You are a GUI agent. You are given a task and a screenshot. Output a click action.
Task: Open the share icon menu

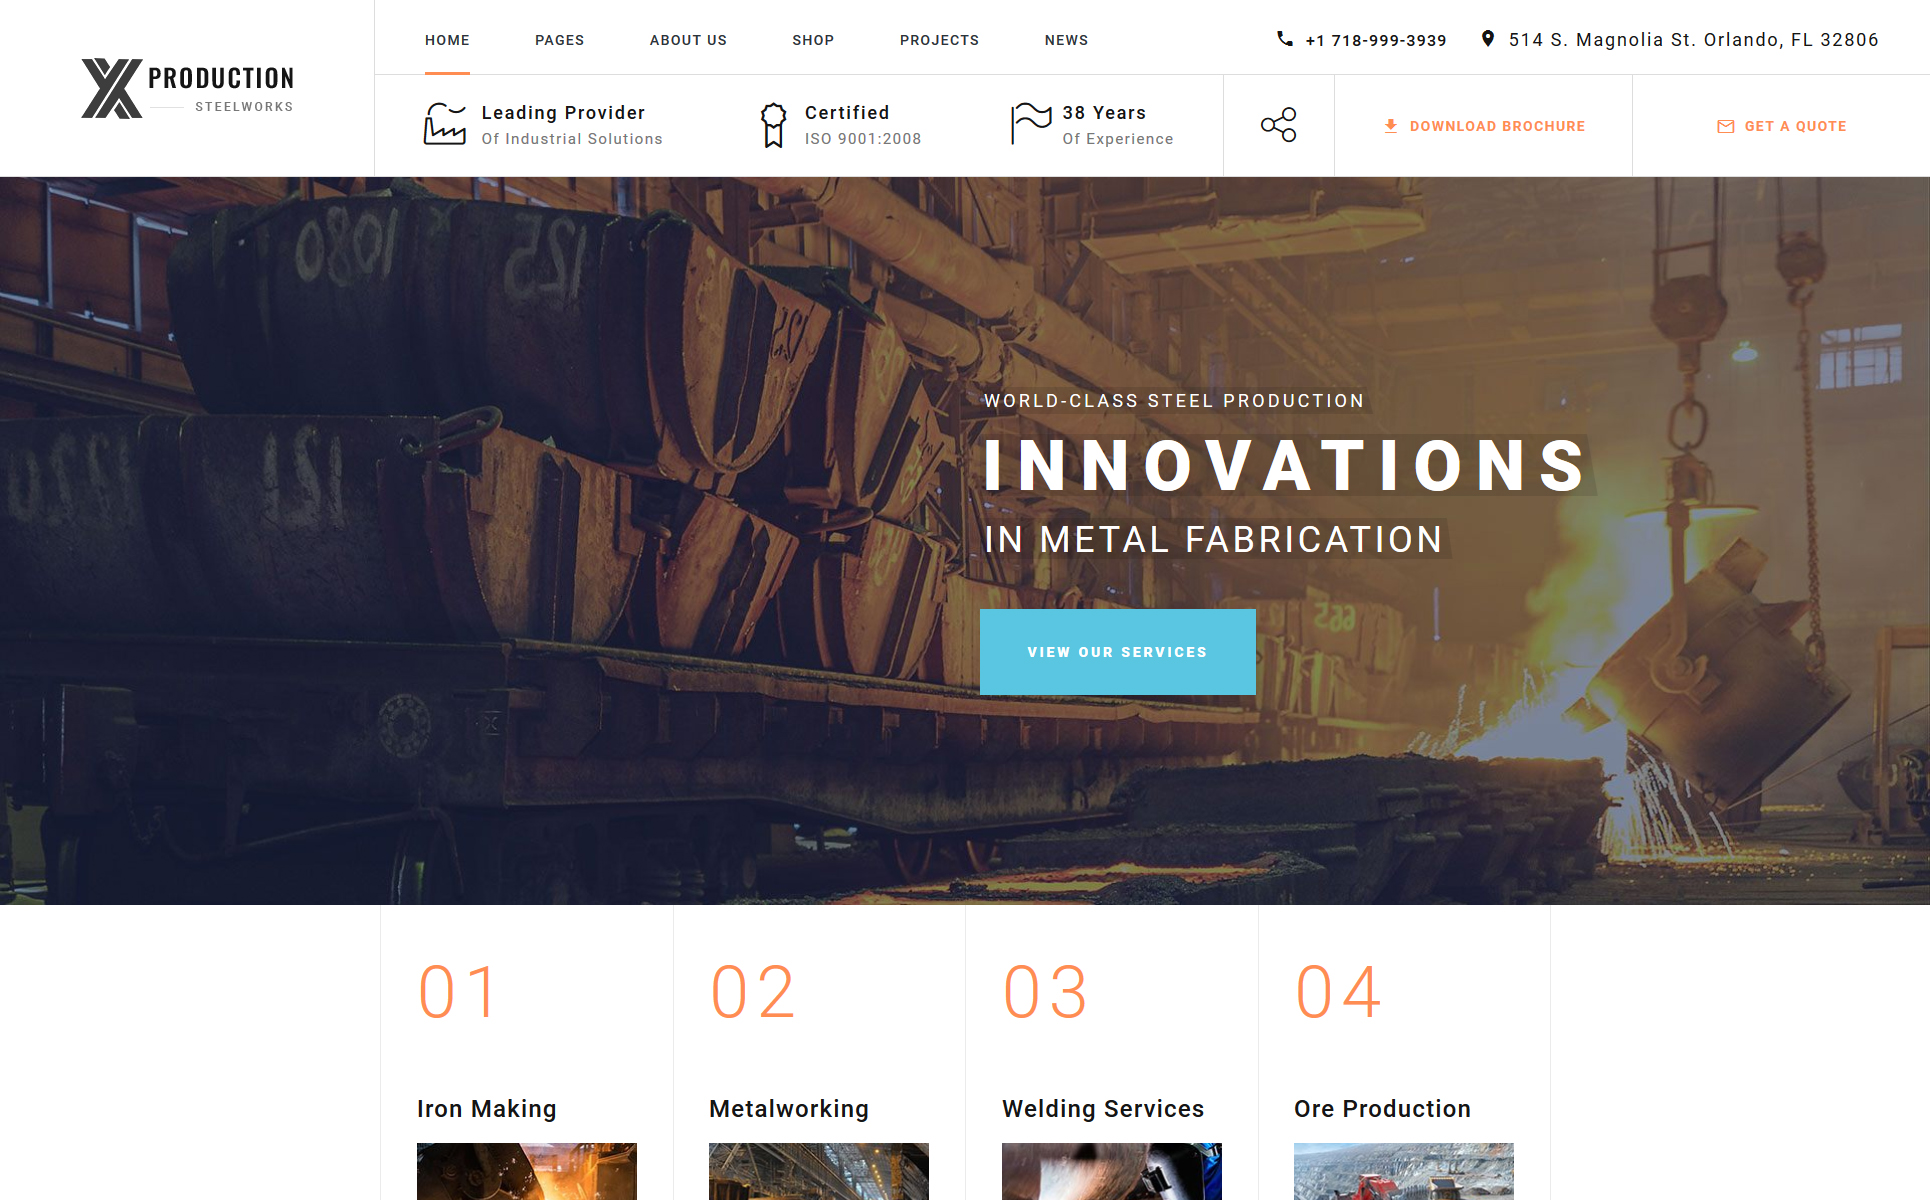click(x=1278, y=125)
